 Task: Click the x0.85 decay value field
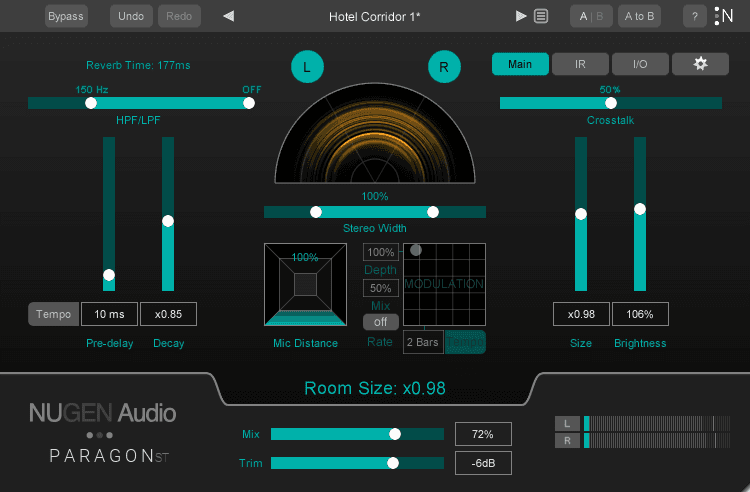tap(168, 314)
